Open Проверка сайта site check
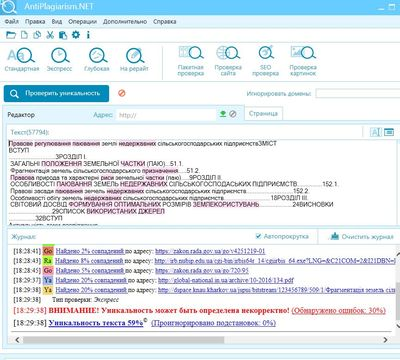Image resolution: width=400 pixels, height=360 pixels. [x=228, y=61]
